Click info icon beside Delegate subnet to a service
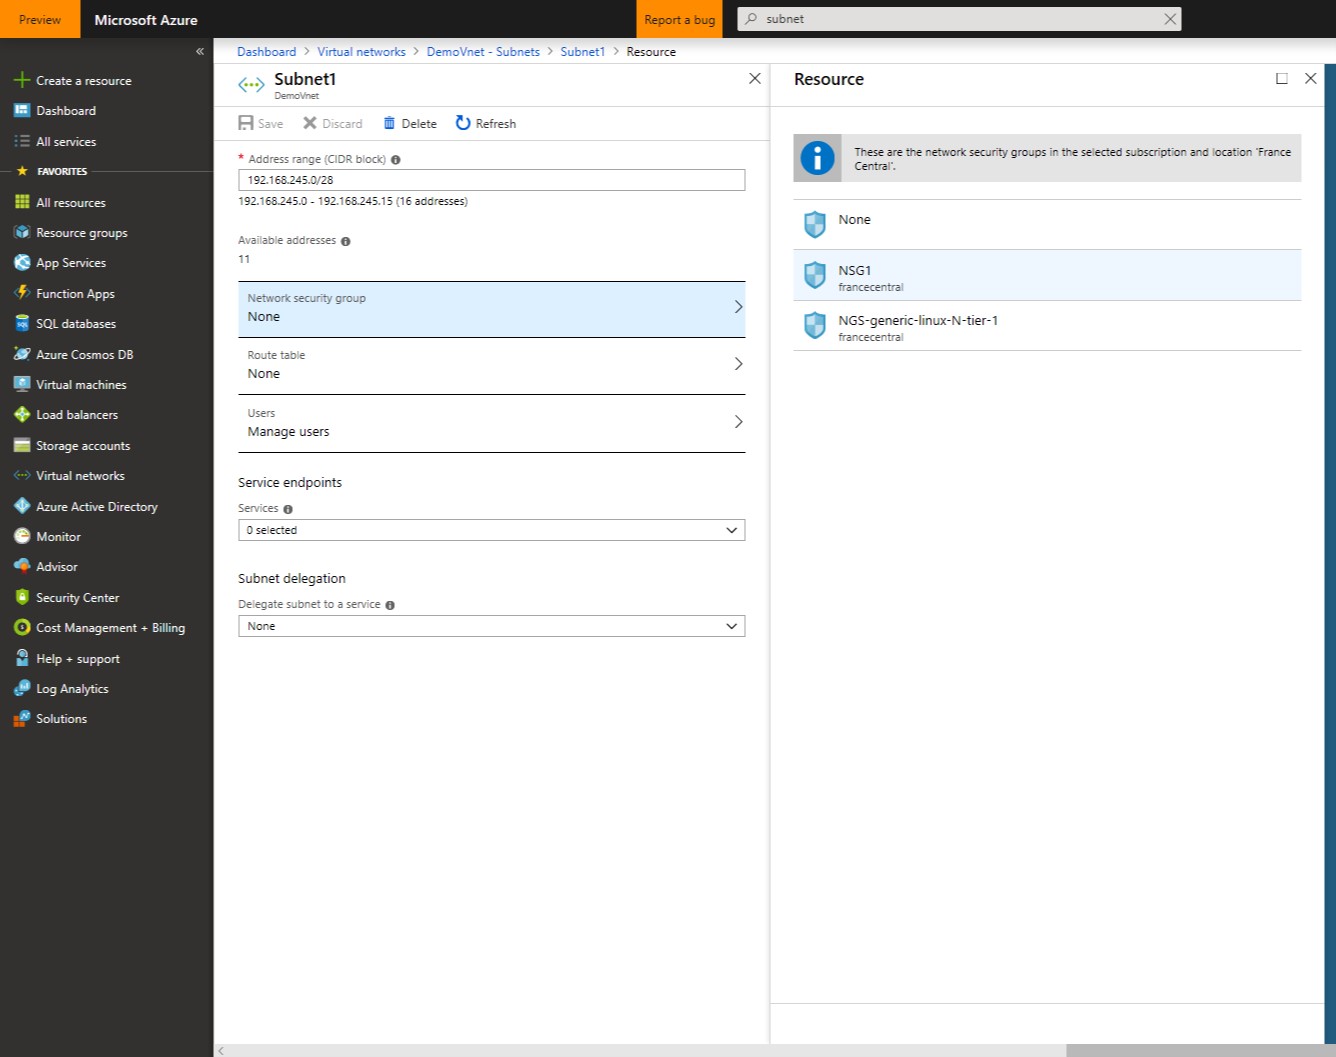The height and width of the screenshot is (1057, 1336). (x=390, y=605)
